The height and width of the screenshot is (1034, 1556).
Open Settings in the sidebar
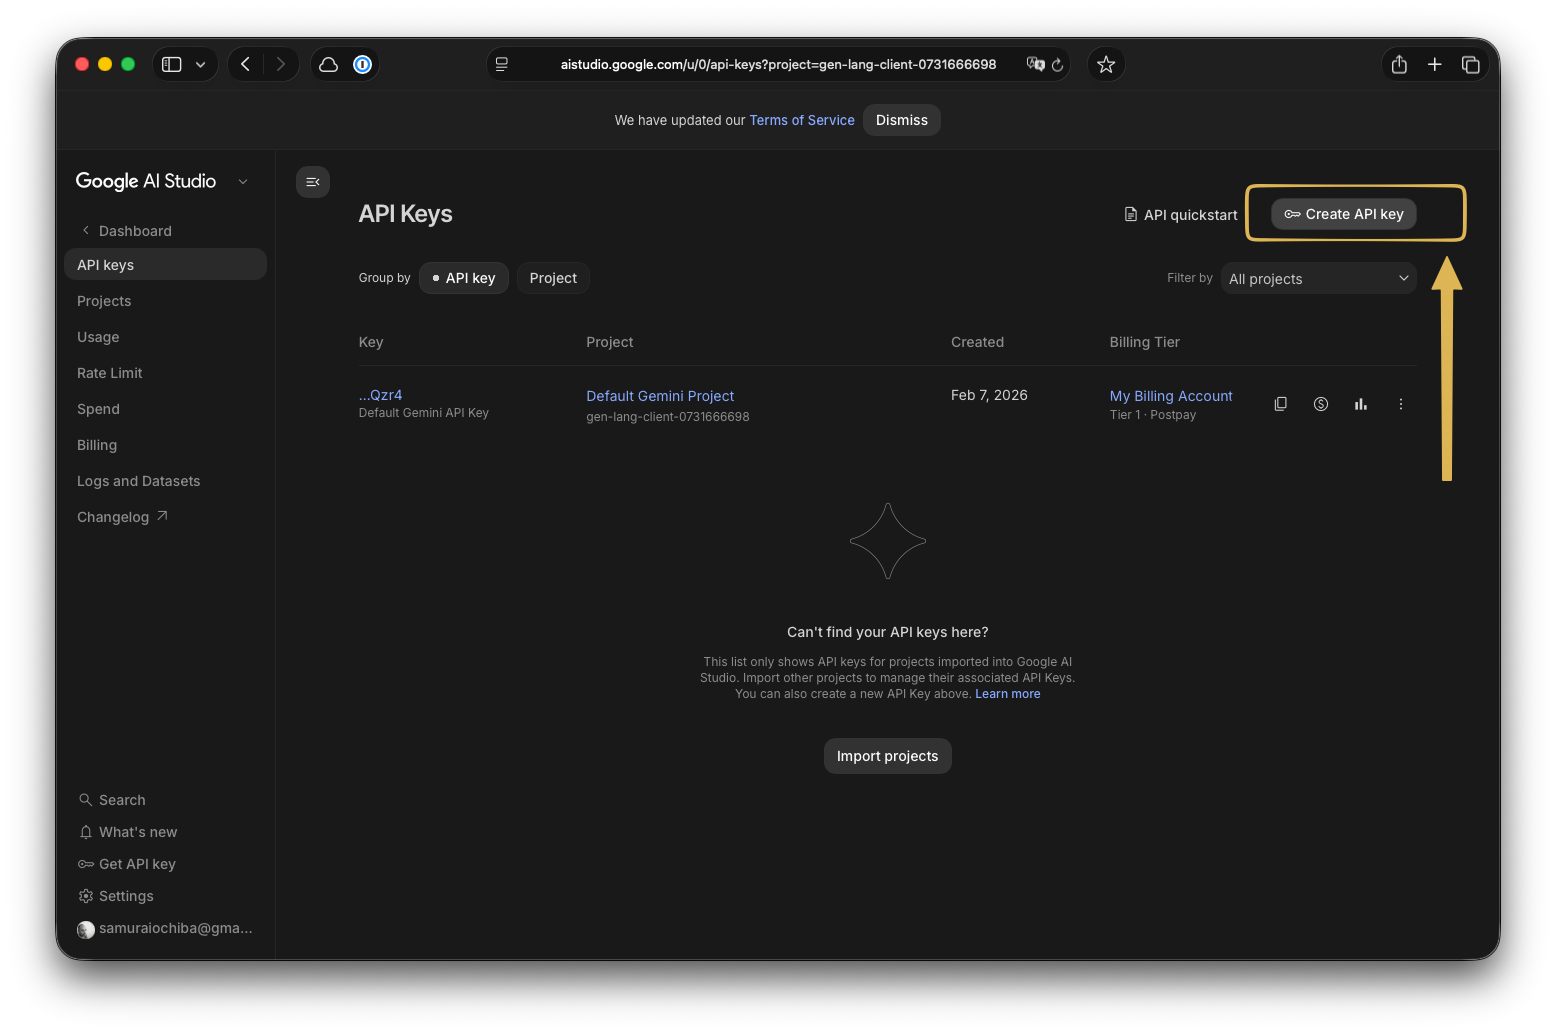(x=116, y=896)
